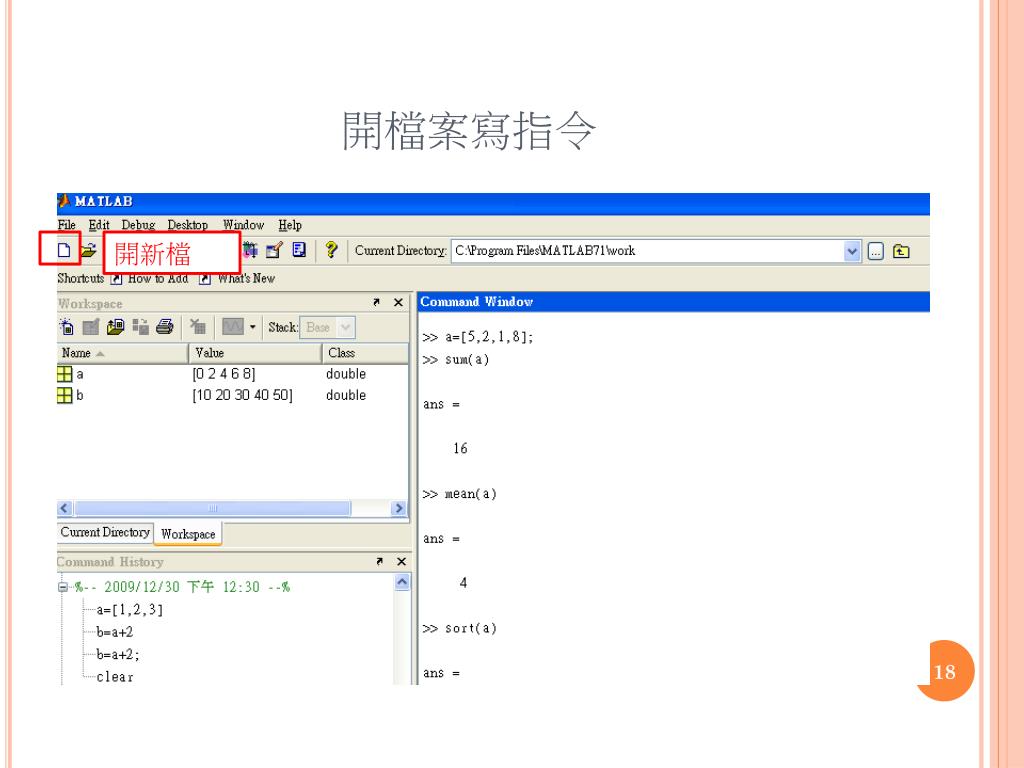1024x768 pixels.
Task: Undock the Command History panel
Action: click(x=379, y=562)
